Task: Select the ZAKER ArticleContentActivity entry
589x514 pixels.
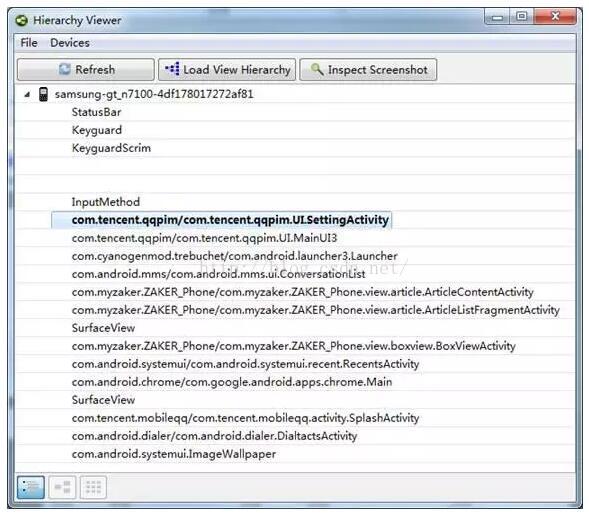Action: pos(302,292)
